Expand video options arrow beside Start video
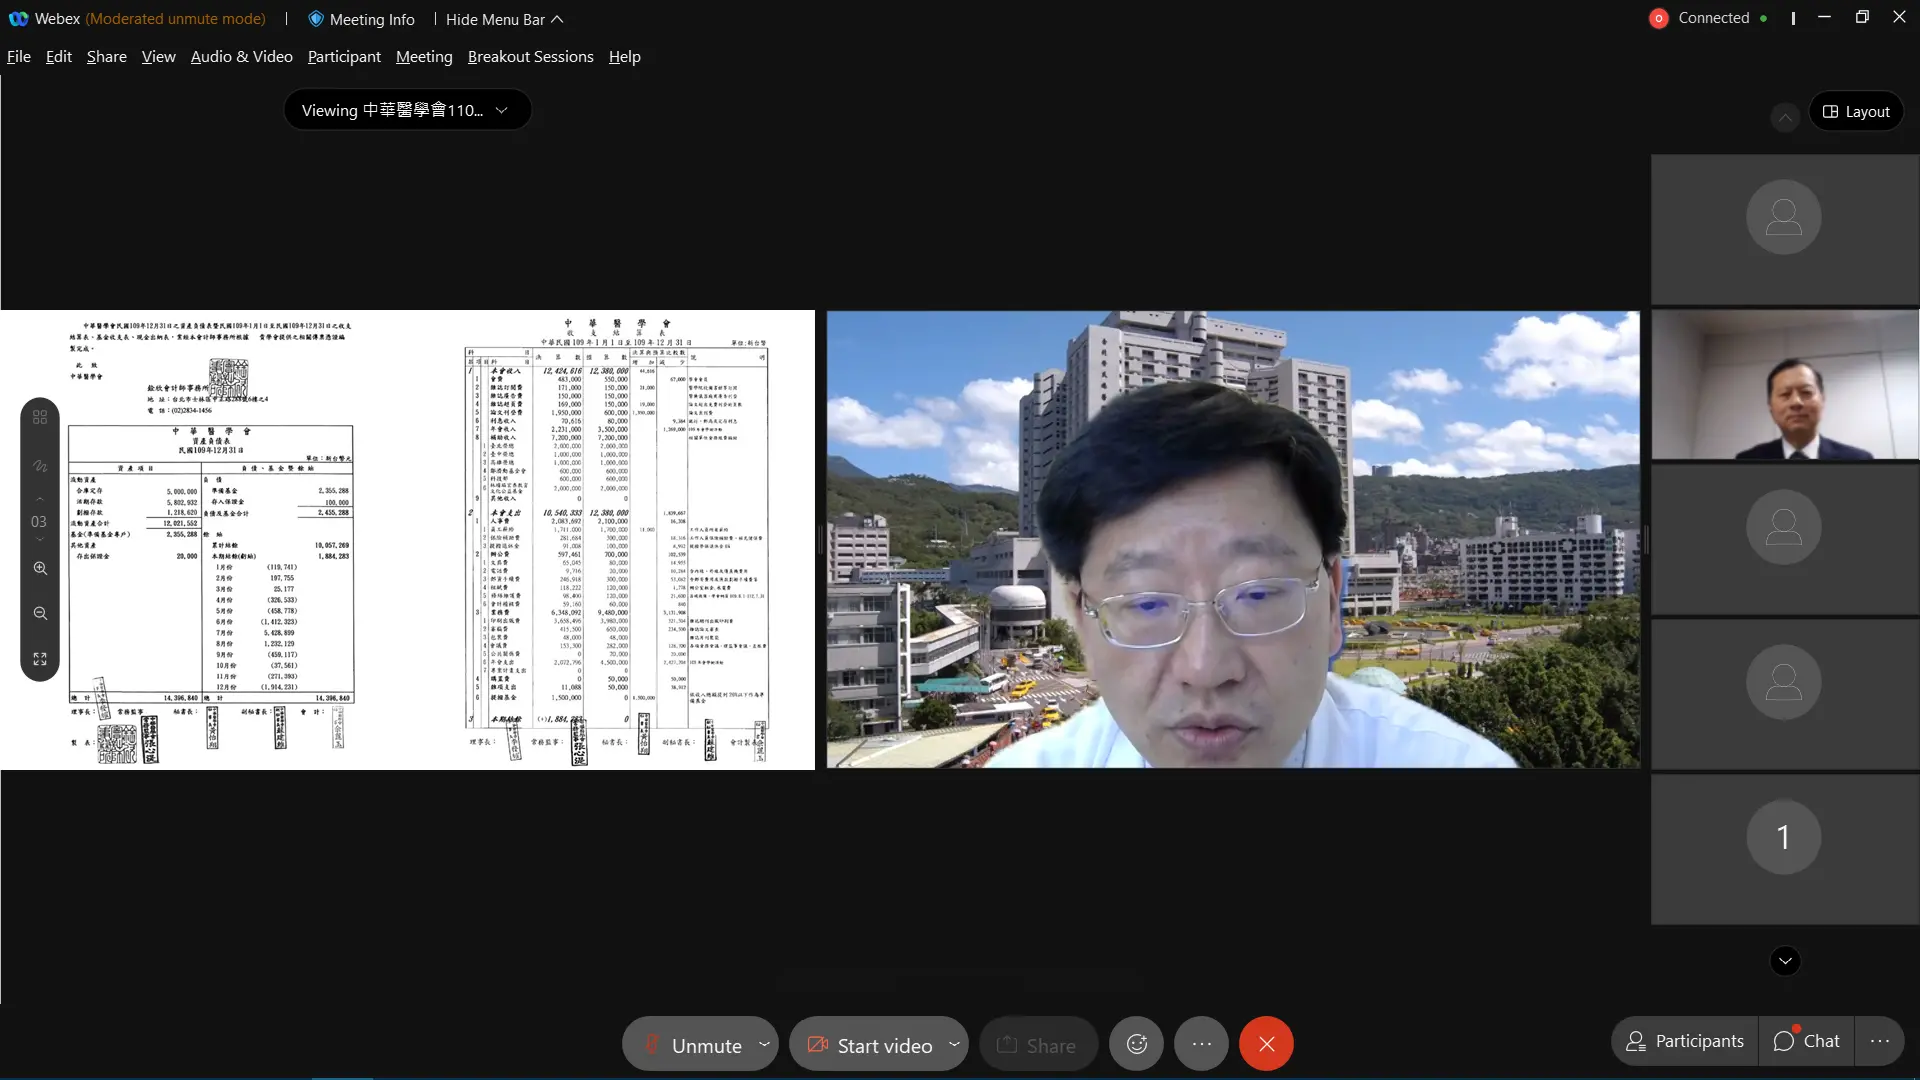 click(954, 1044)
